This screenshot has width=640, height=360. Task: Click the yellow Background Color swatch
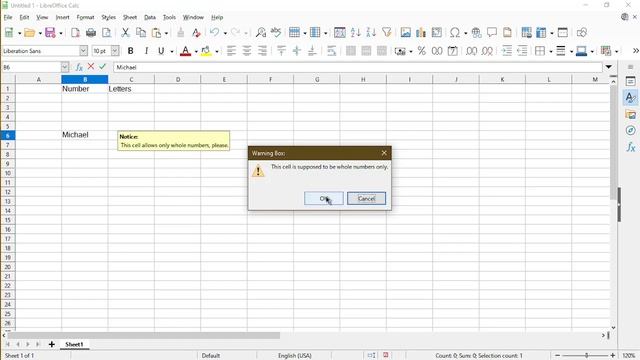[206, 51]
